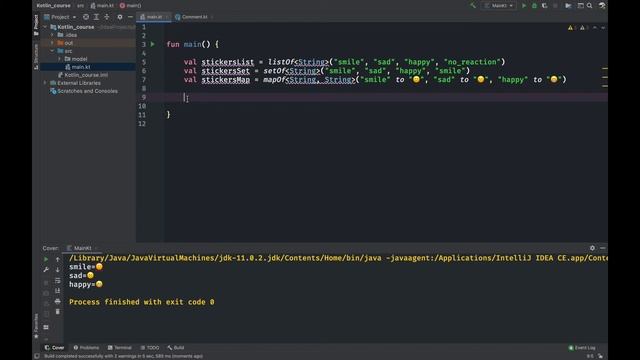Click the locate/select opened file icon
Screen dimensions: 640x360
(86, 17)
